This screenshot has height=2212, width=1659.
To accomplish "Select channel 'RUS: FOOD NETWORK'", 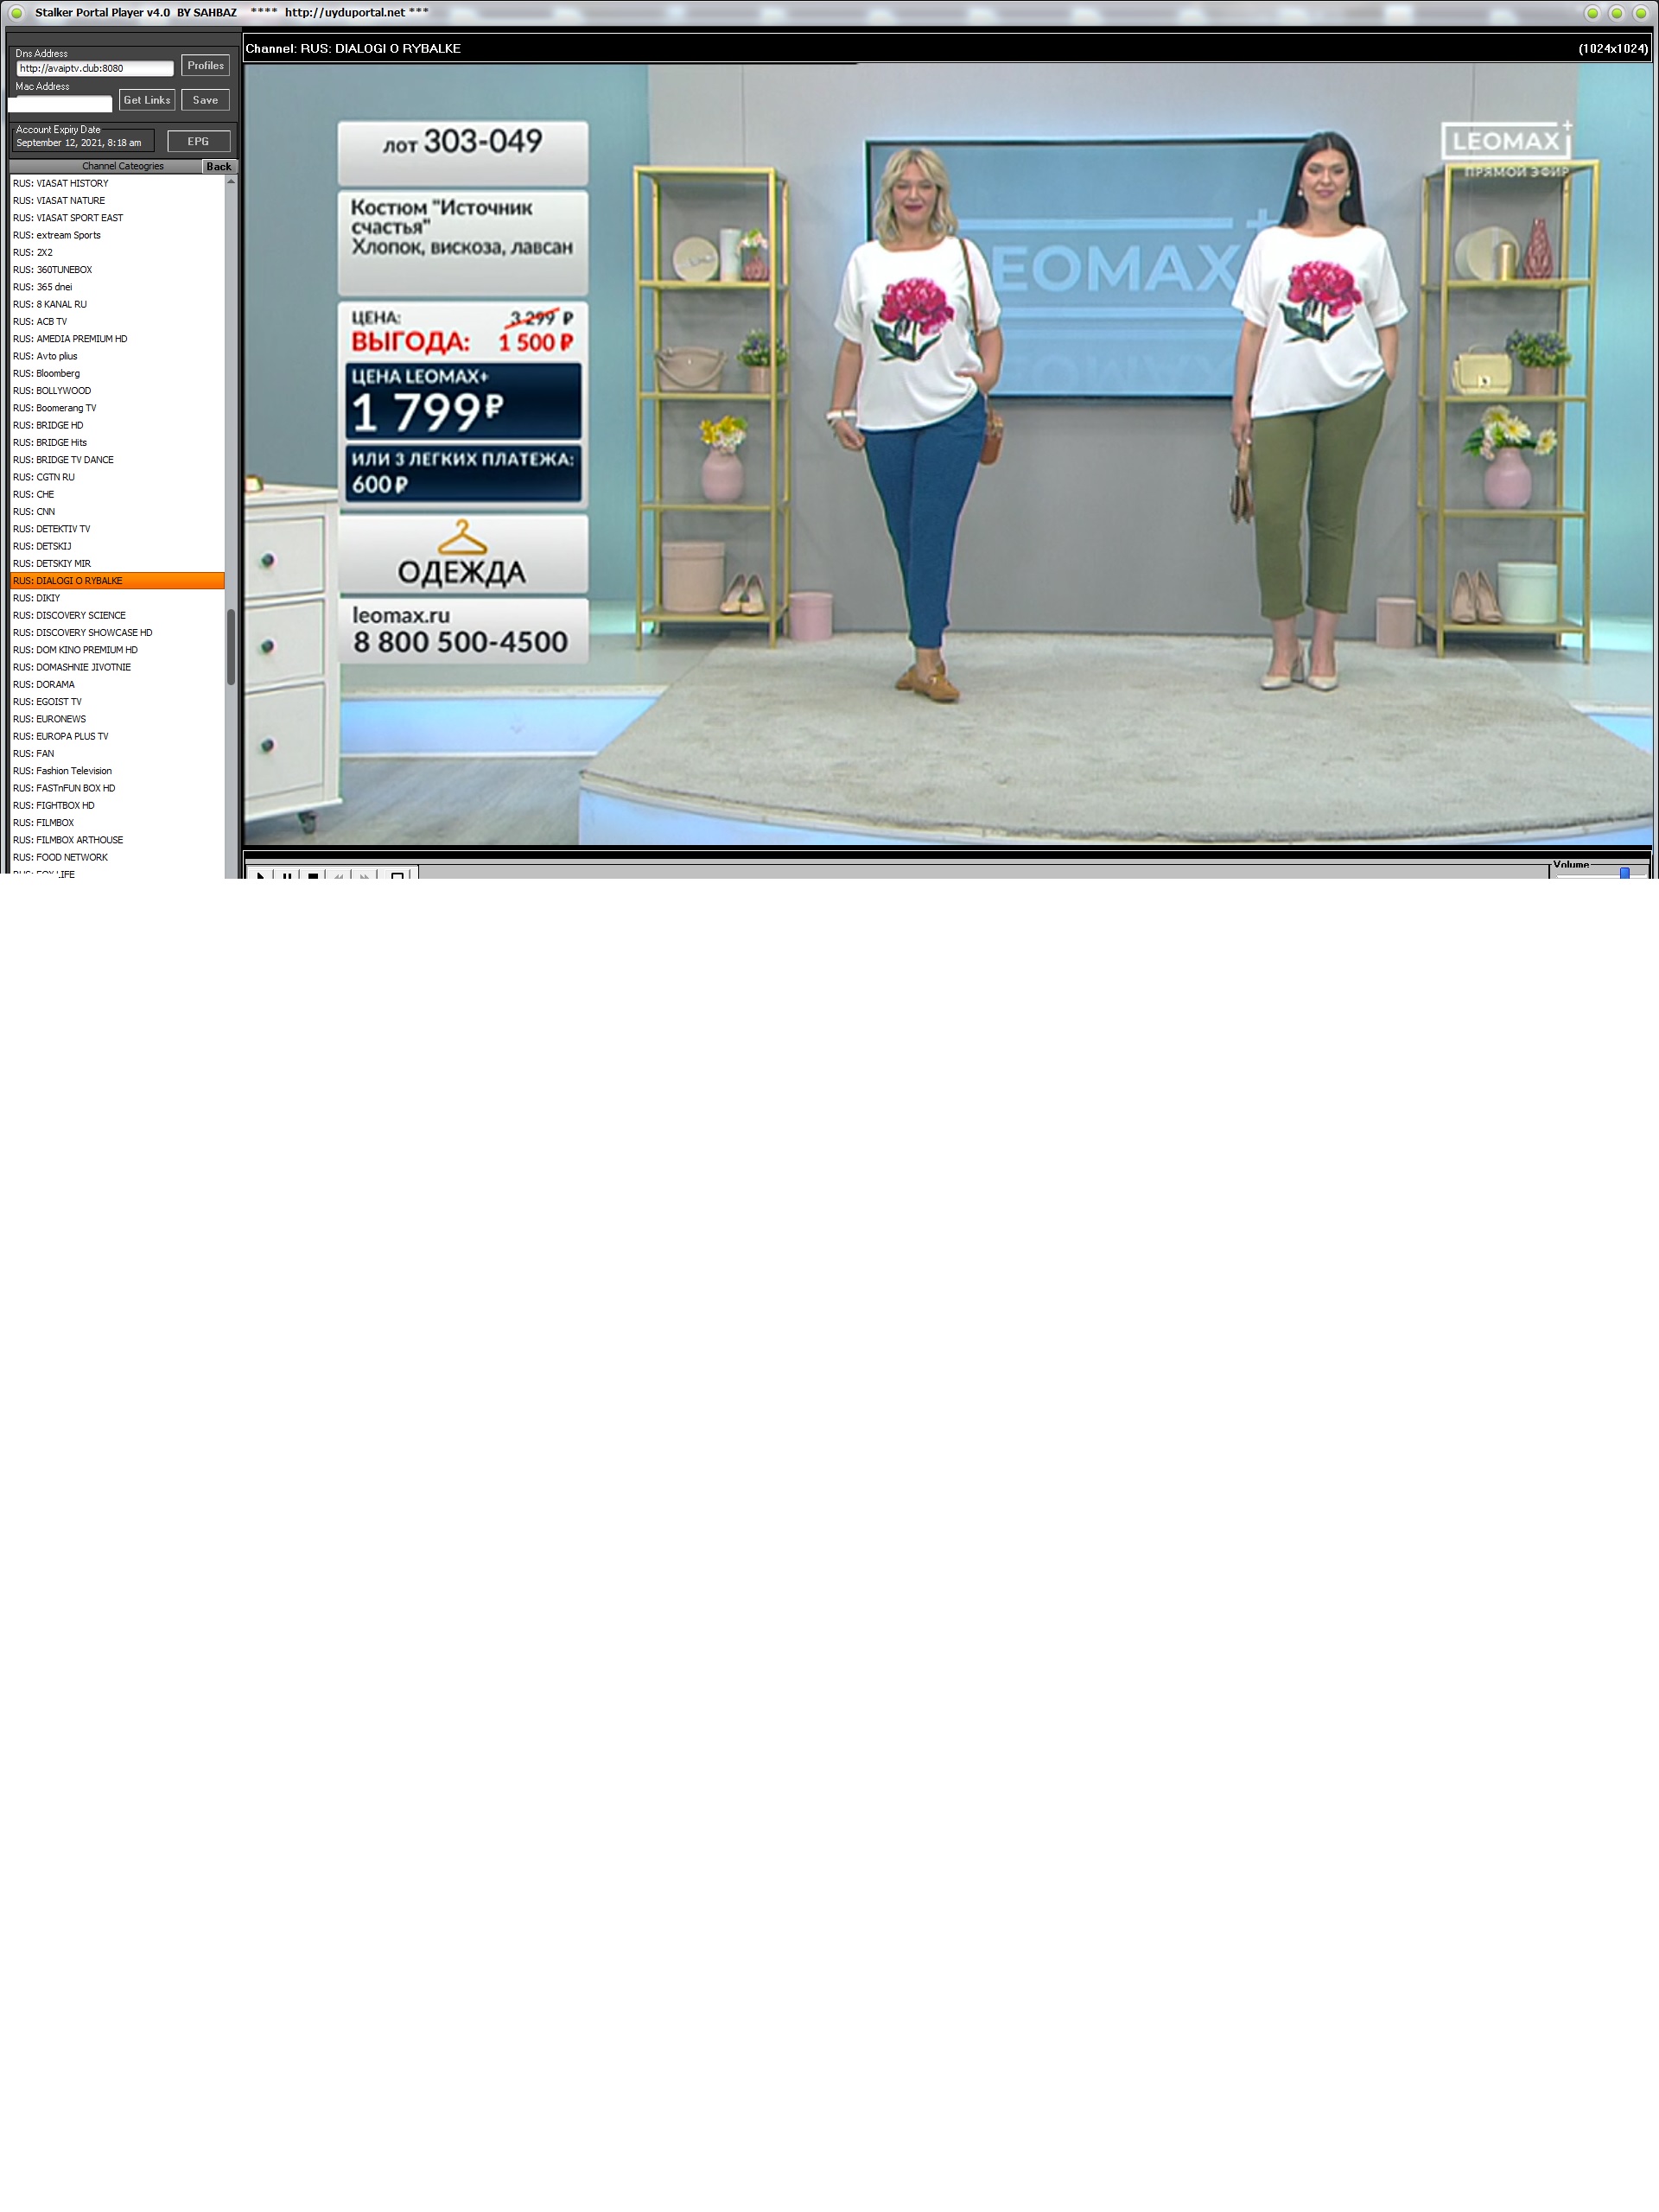I will click(117, 858).
